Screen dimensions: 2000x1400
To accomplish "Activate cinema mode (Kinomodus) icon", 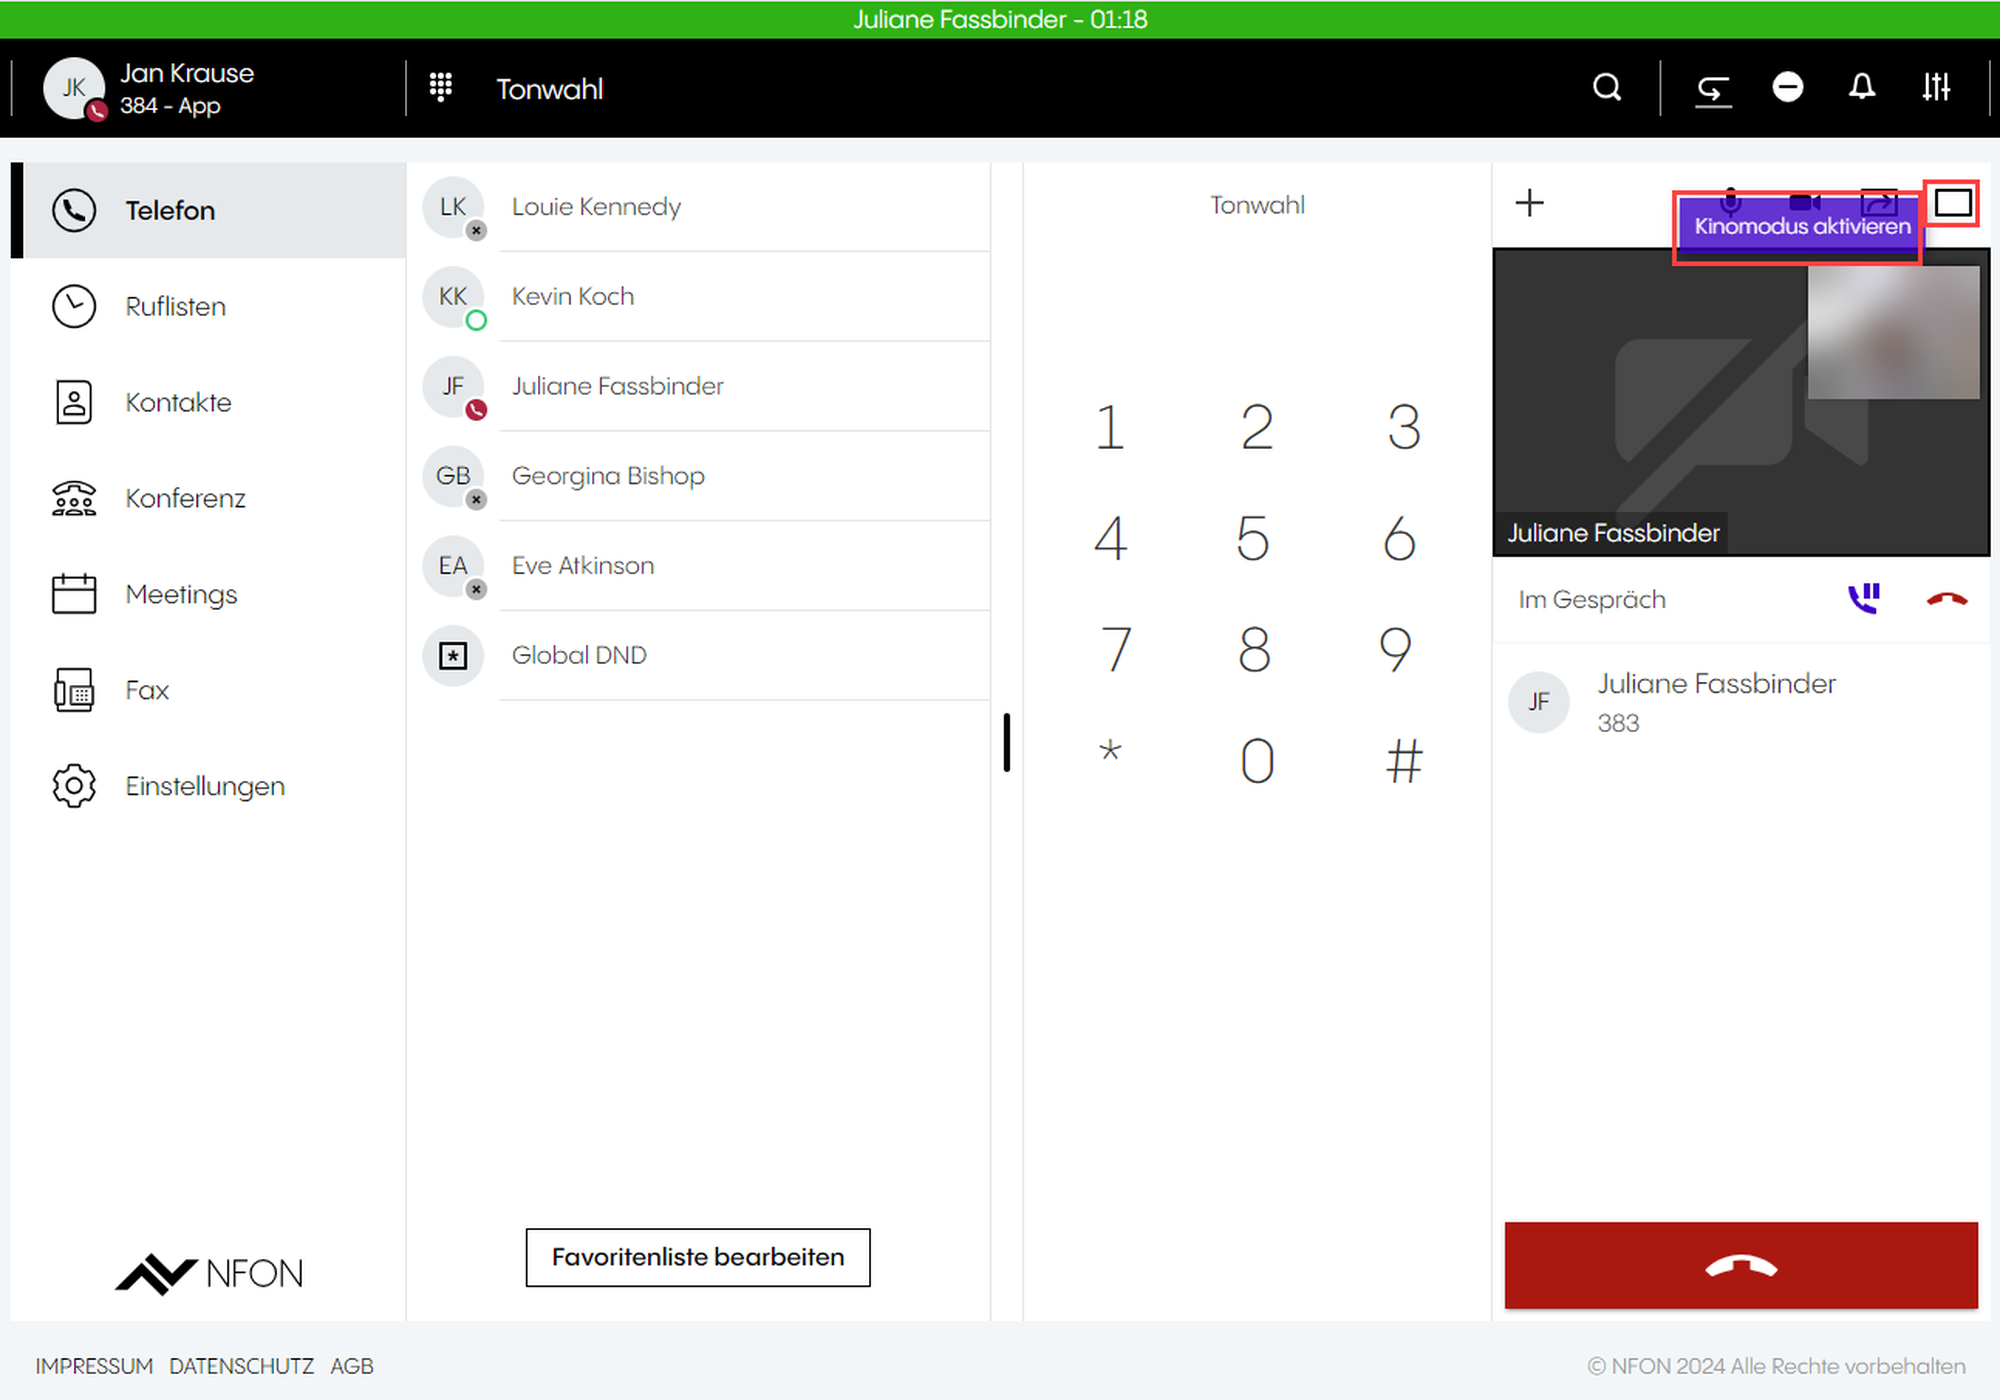I will (1952, 203).
